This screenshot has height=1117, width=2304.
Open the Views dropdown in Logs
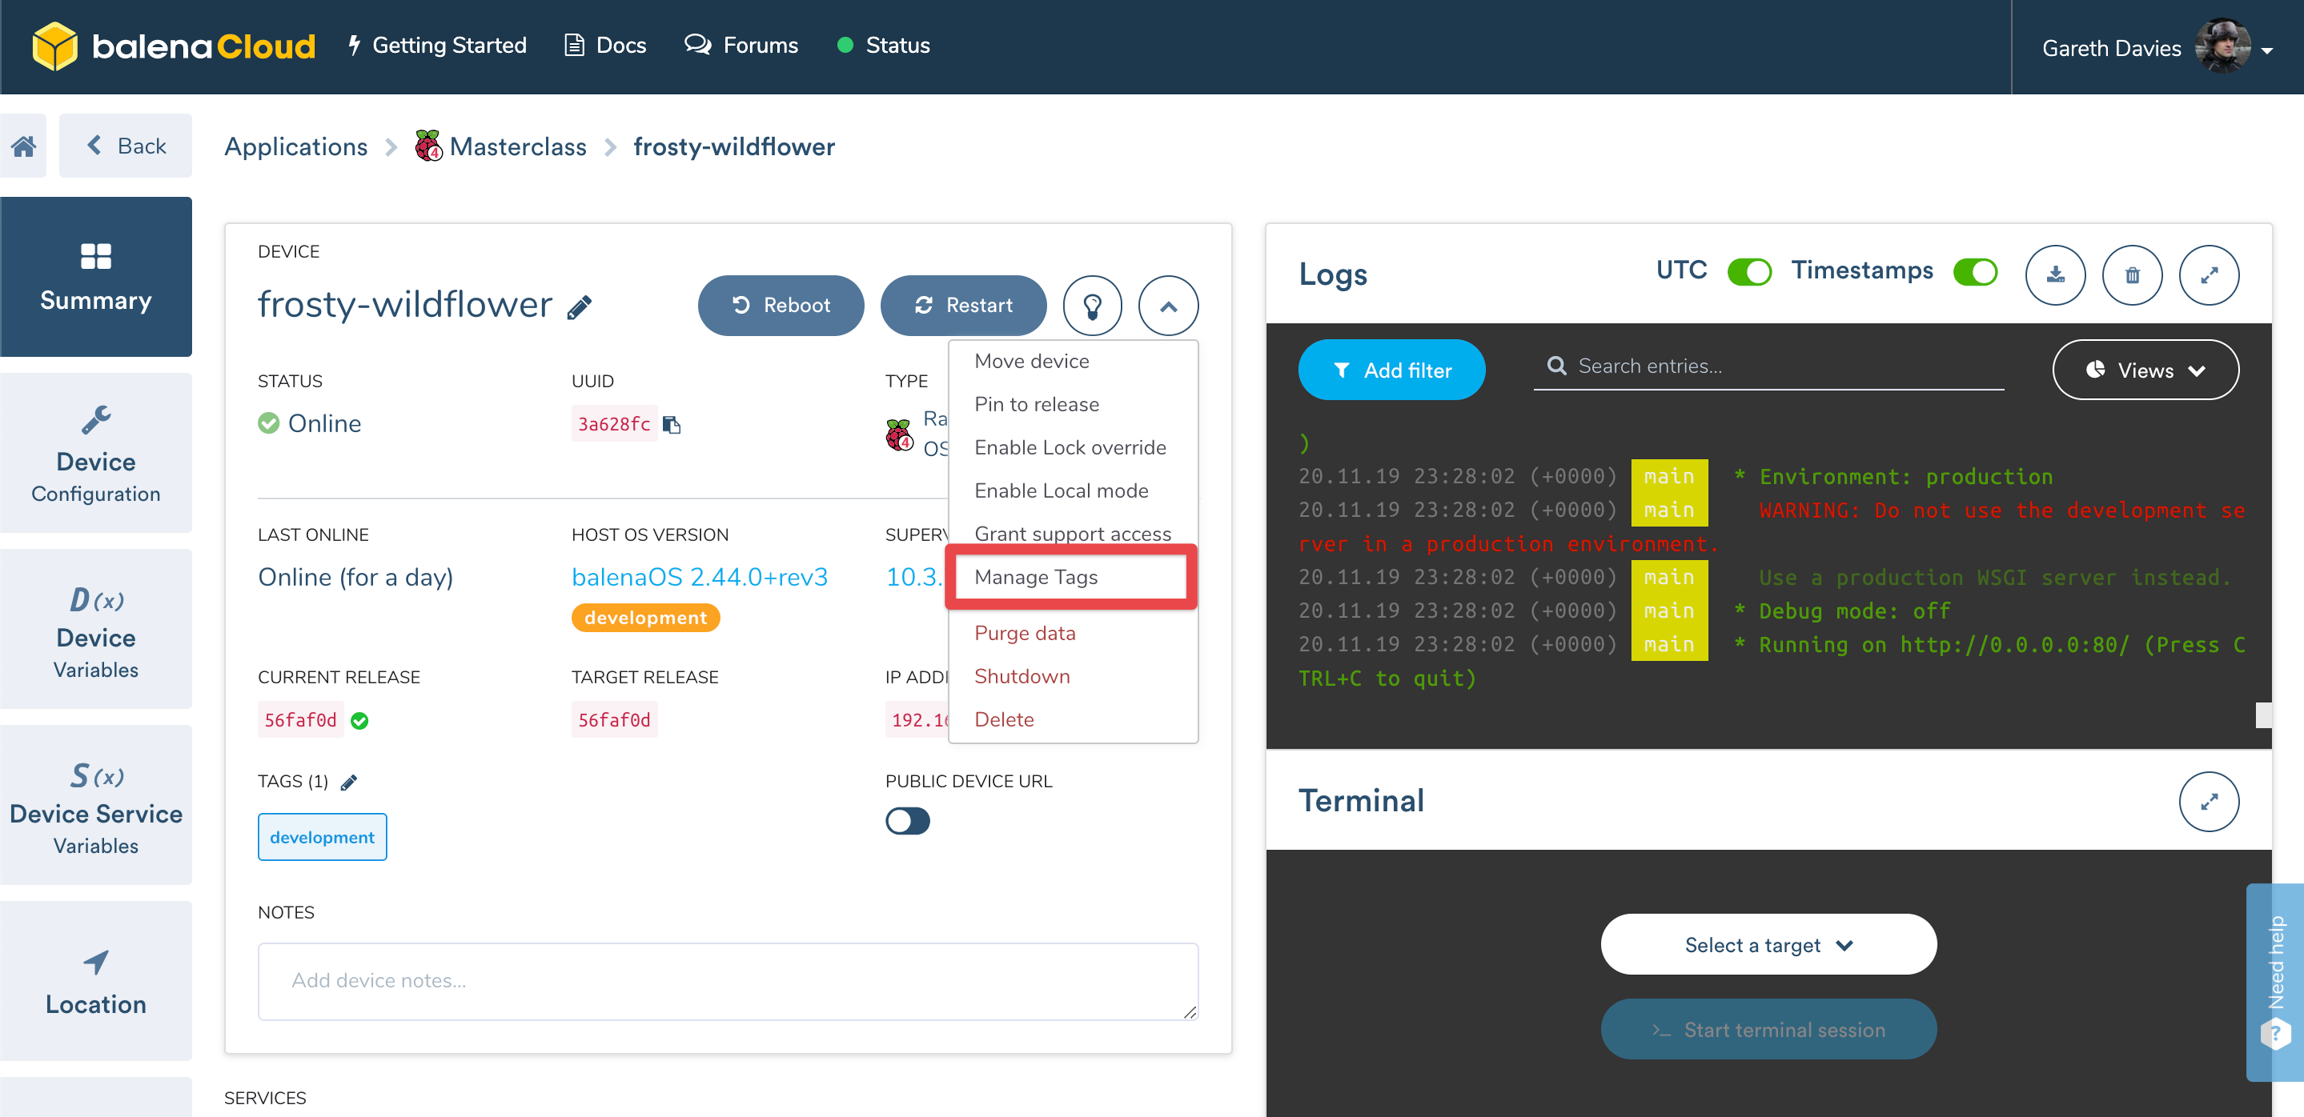2145,370
